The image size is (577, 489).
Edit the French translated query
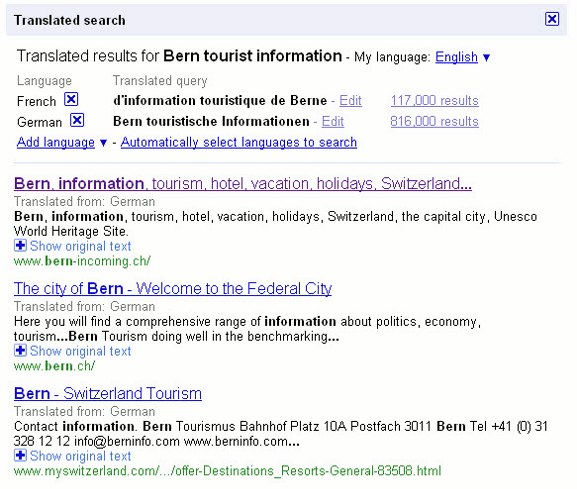pyautogui.click(x=350, y=100)
